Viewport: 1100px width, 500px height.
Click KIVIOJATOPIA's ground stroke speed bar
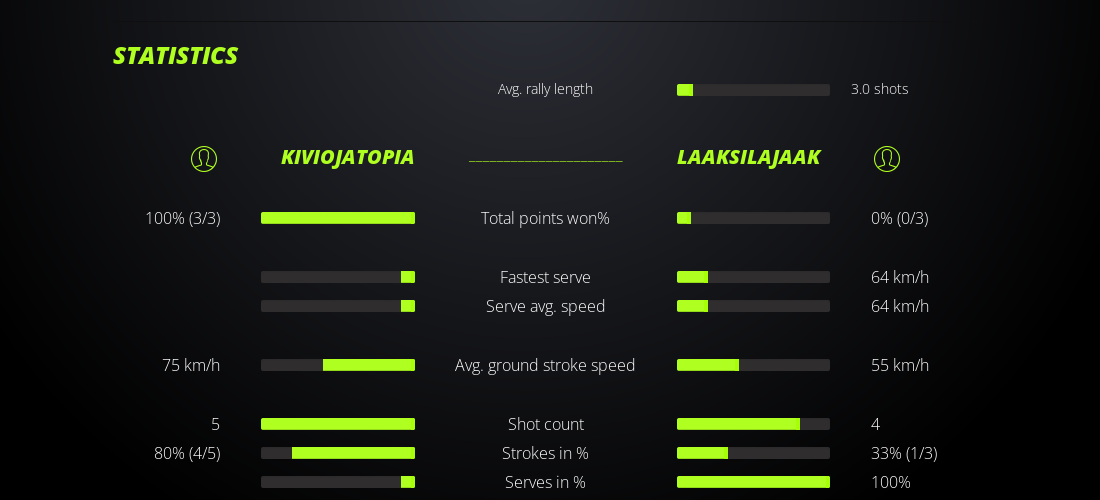(x=338, y=365)
